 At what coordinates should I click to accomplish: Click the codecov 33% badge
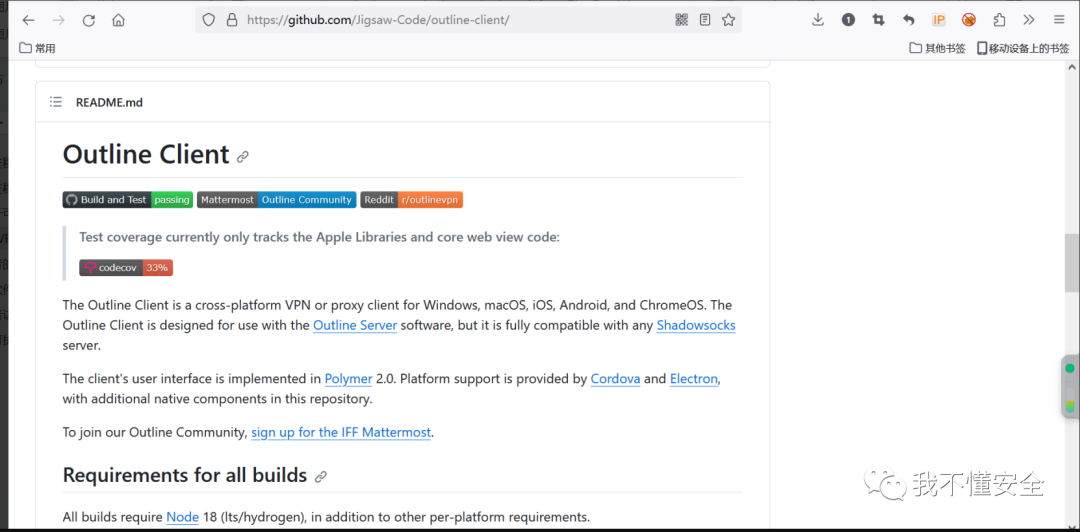click(126, 267)
